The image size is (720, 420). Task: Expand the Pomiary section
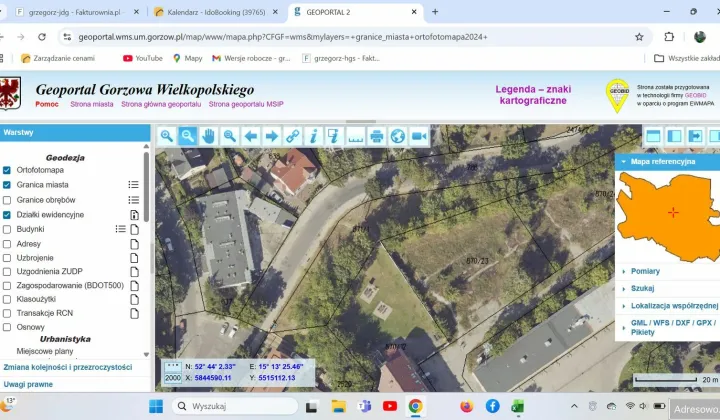645,271
